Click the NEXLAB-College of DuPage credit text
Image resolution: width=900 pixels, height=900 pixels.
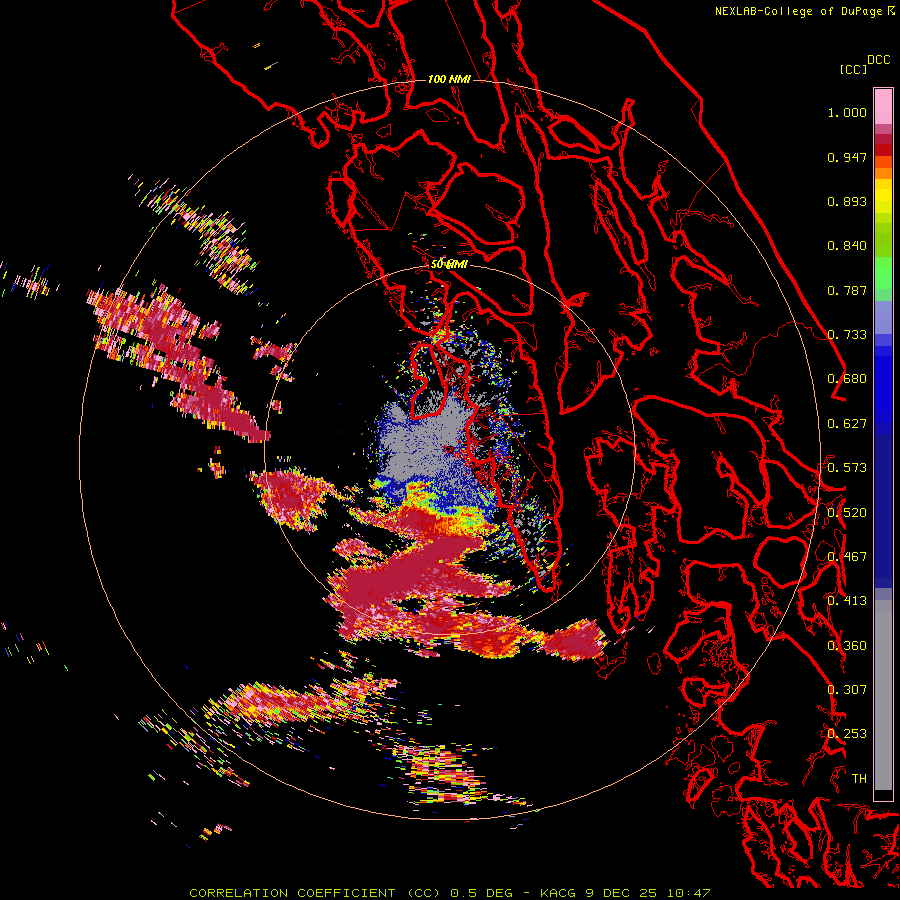click(805, 11)
